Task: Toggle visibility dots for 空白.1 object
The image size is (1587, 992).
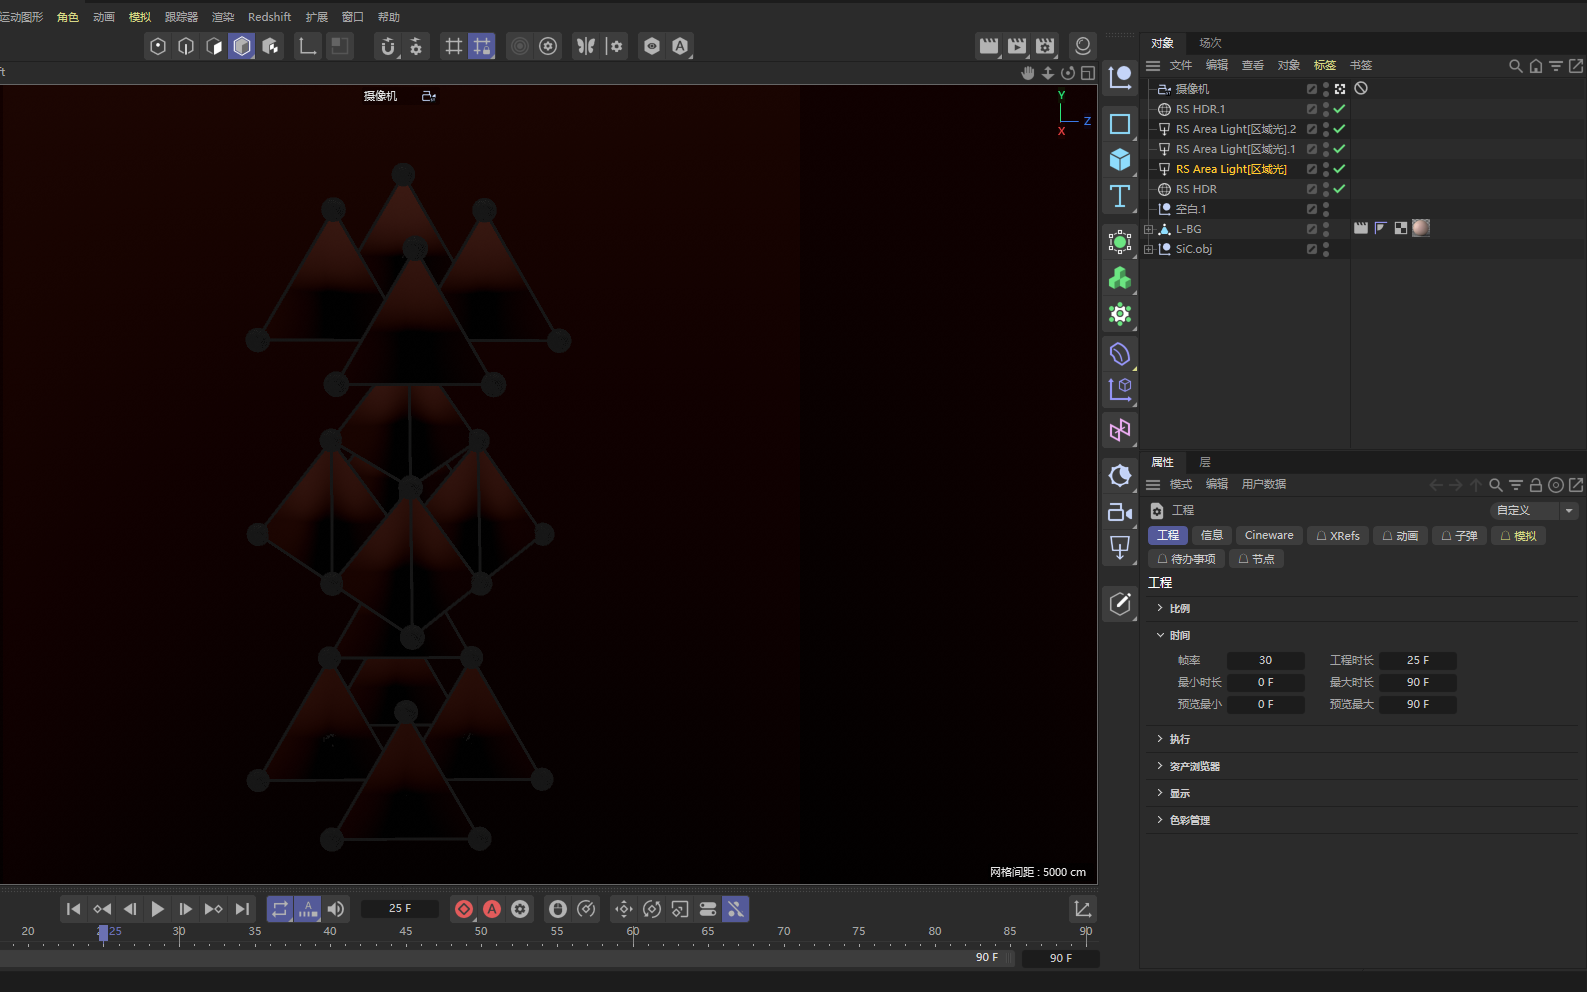Action: [1326, 209]
